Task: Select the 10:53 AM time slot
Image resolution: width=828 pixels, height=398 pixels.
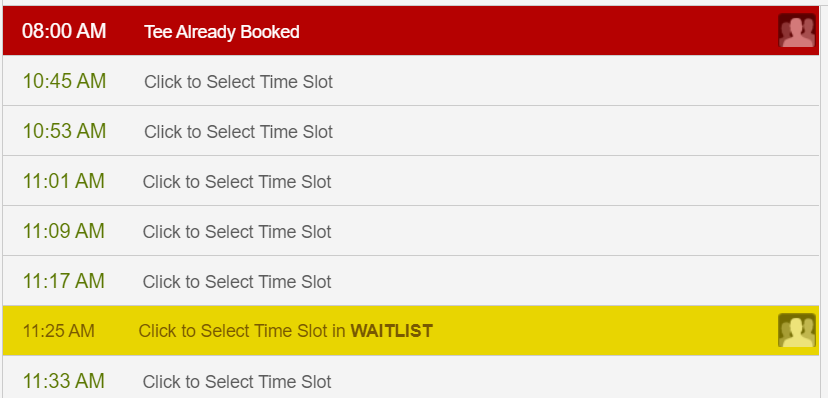Action: tap(411, 131)
